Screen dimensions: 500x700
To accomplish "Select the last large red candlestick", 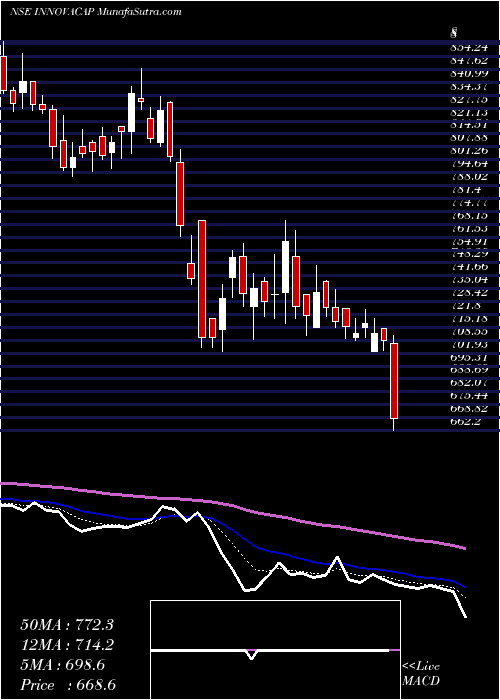I will [394, 381].
